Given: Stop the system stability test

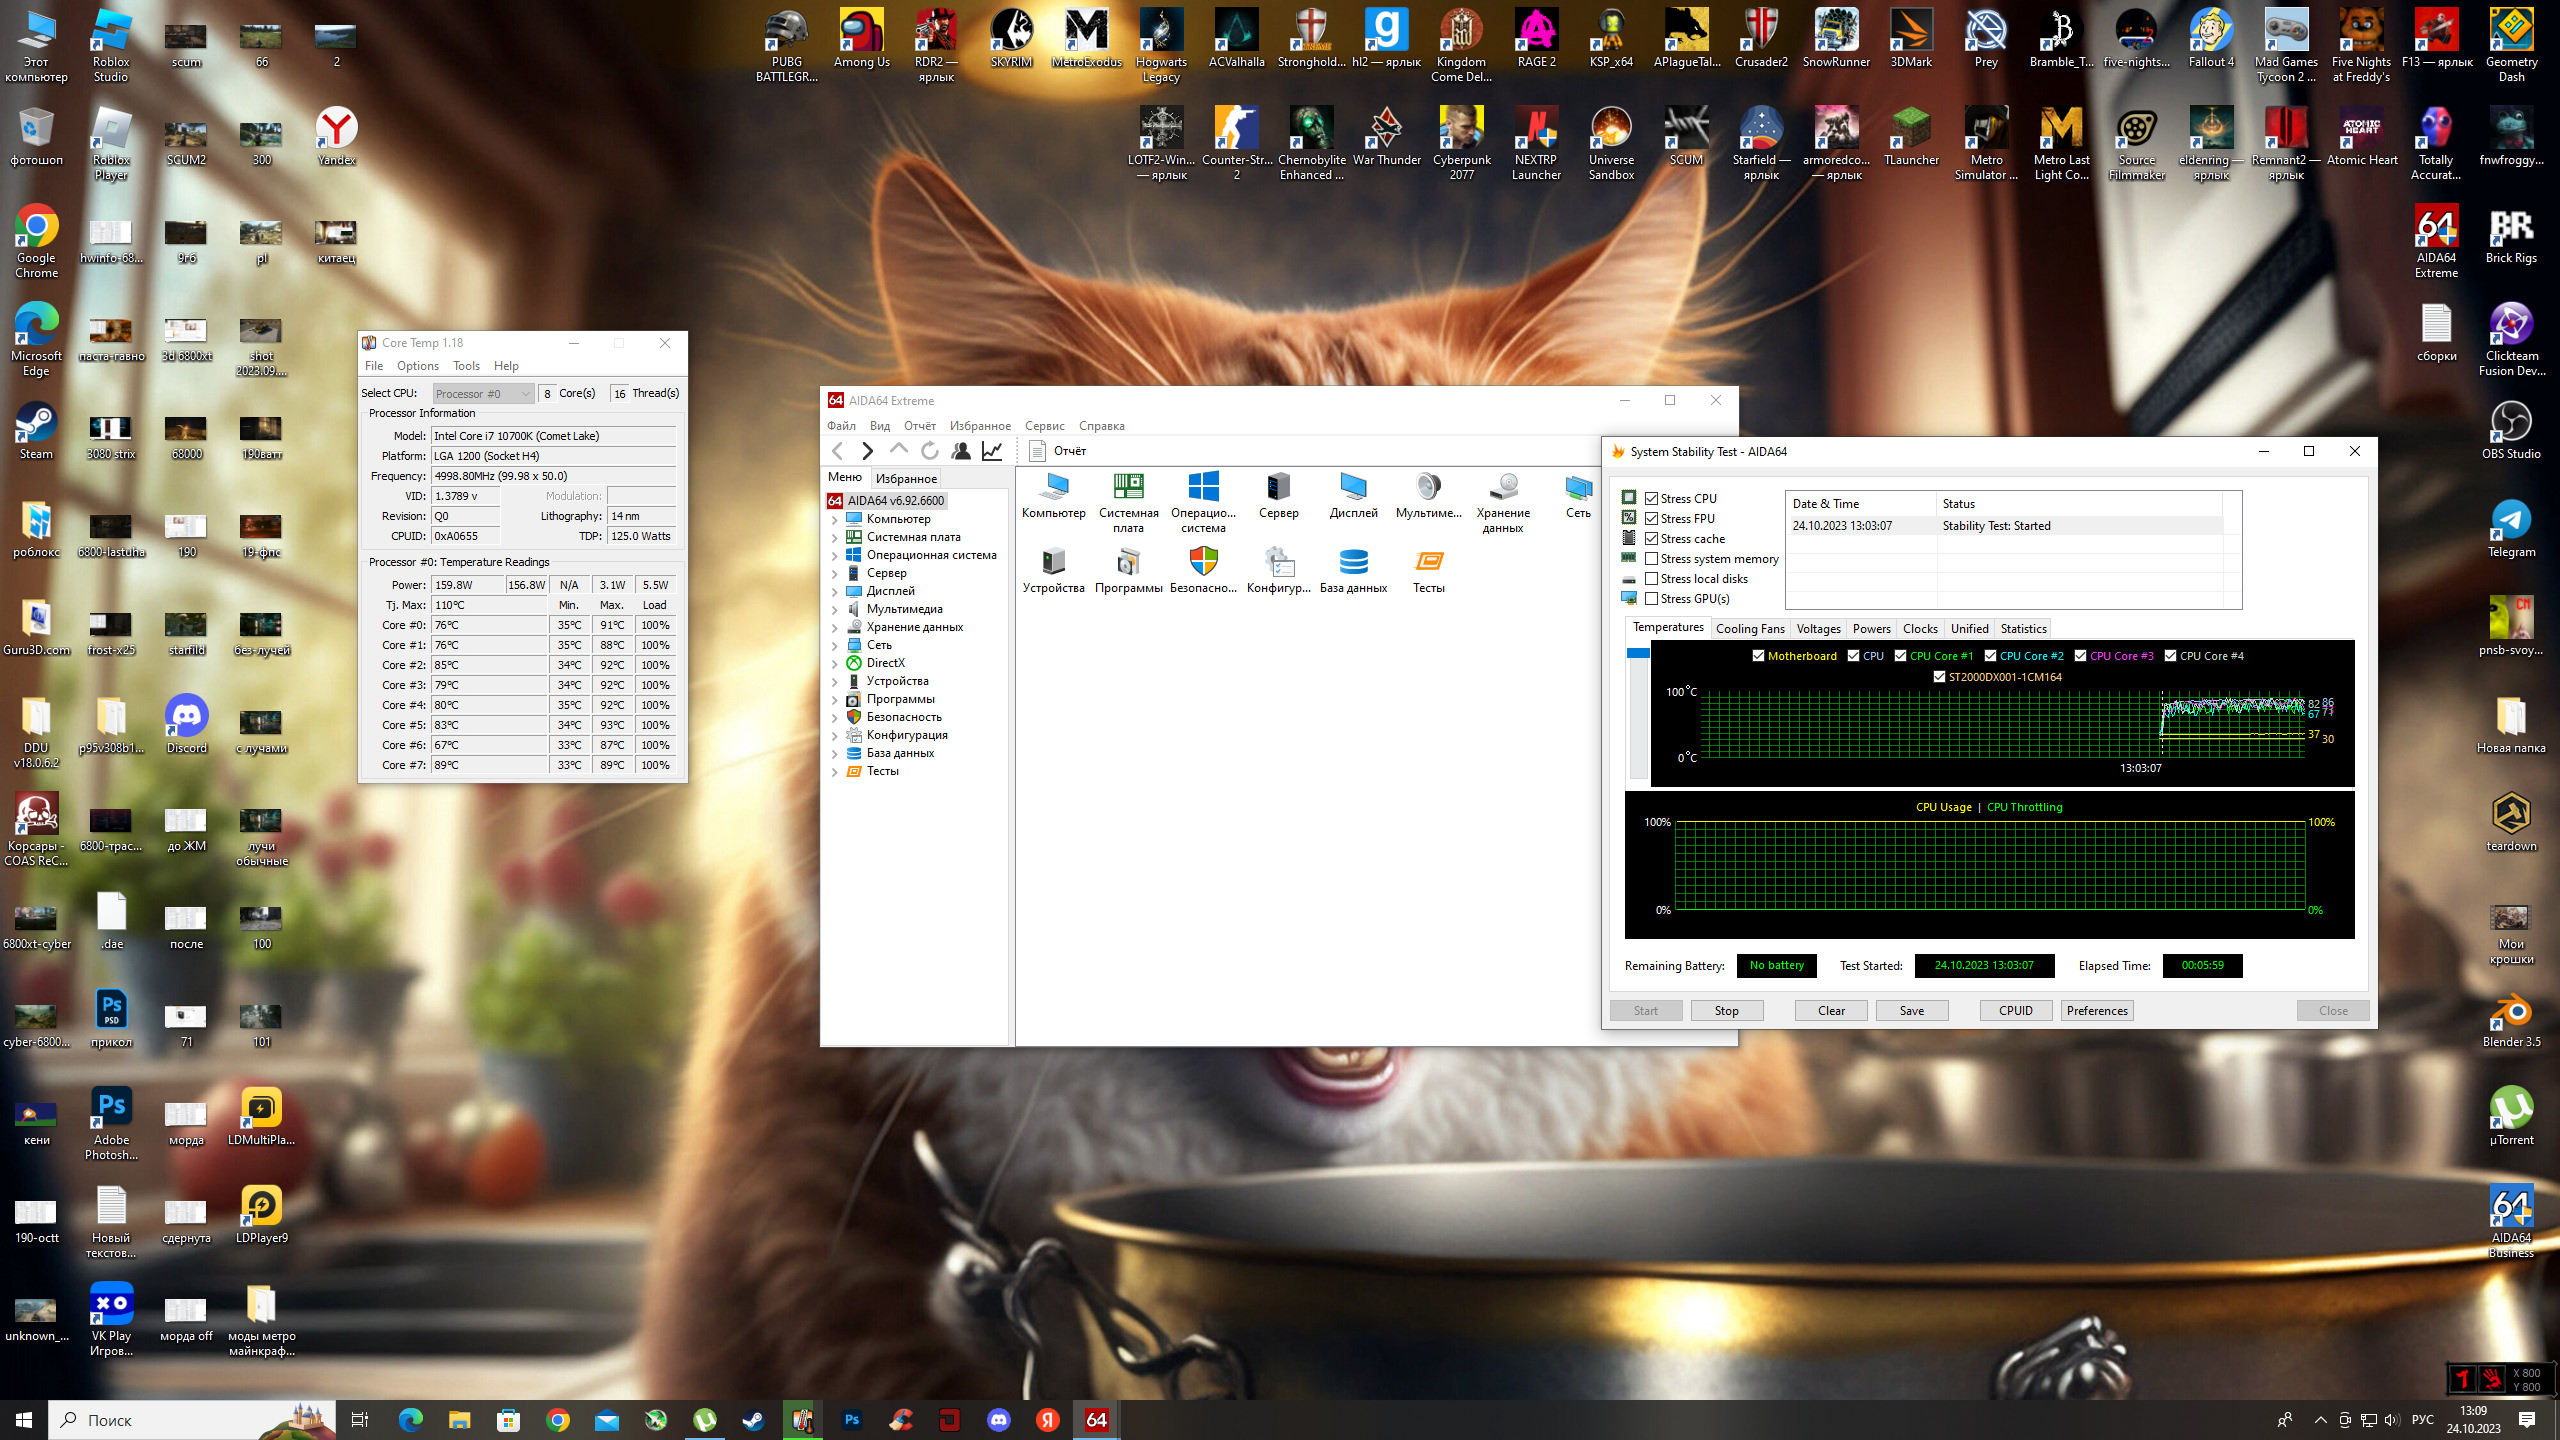Looking at the screenshot, I should (1726, 1011).
